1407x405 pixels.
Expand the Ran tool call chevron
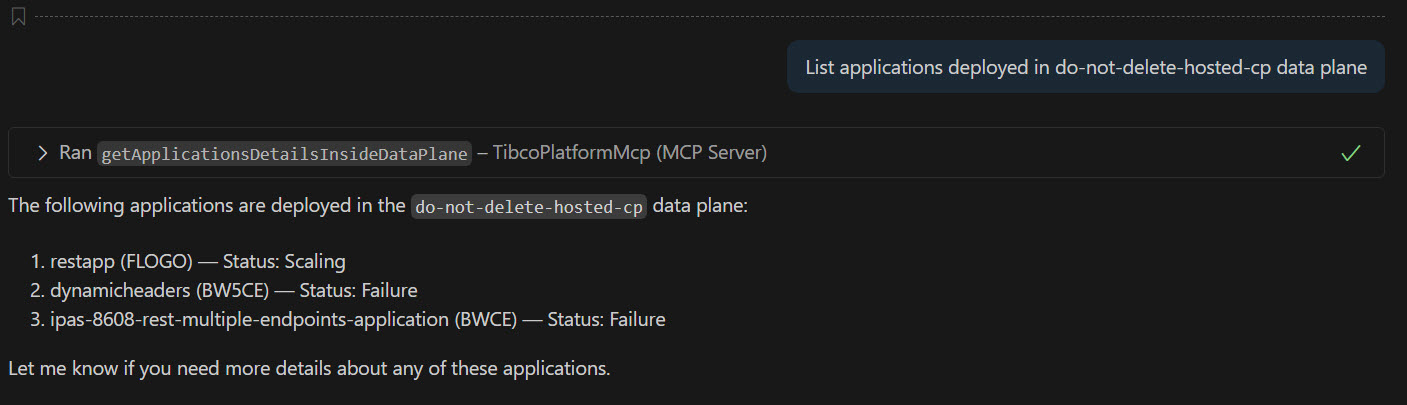click(42, 153)
